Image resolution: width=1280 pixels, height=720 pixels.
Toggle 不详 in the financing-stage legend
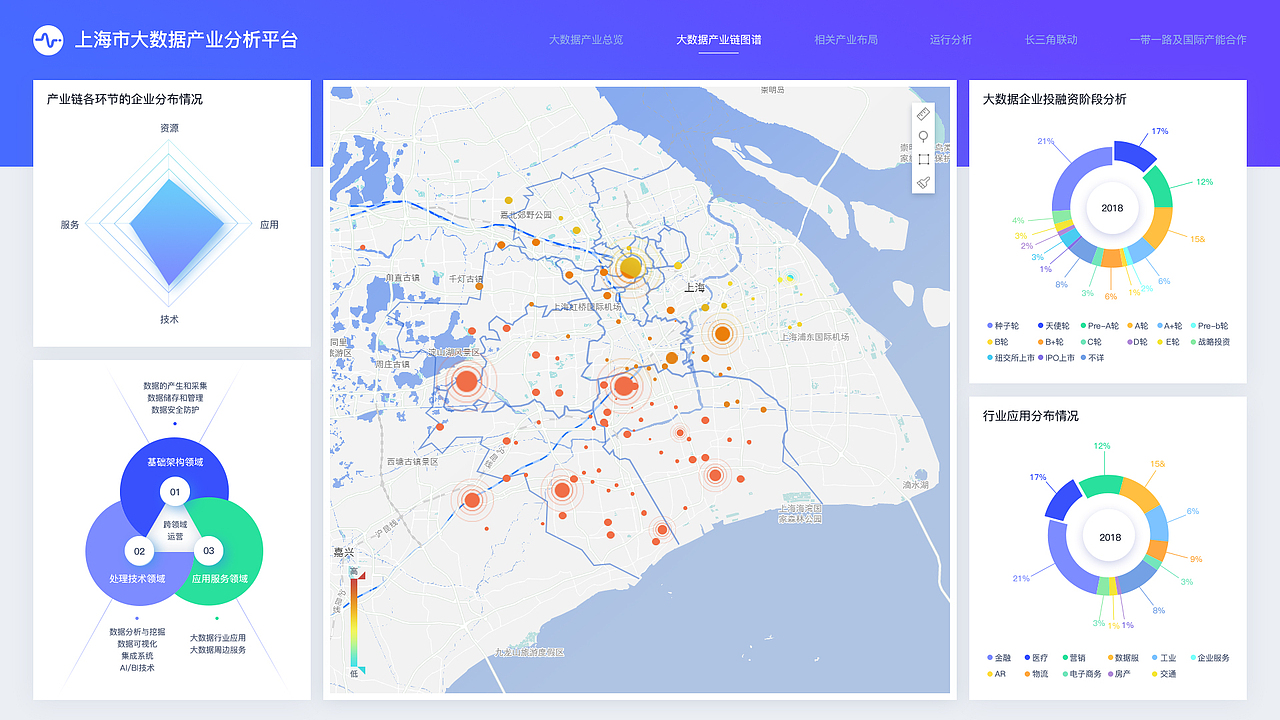point(1092,358)
